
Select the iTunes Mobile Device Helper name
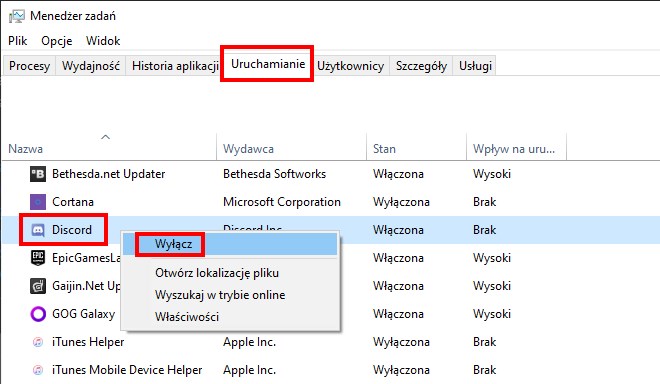127,370
